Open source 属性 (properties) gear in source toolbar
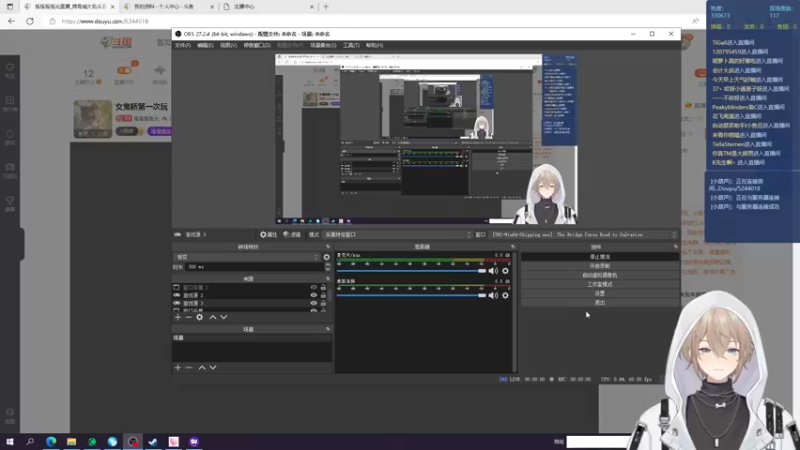The width and height of the screenshot is (800, 450). click(x=268, y=235)
